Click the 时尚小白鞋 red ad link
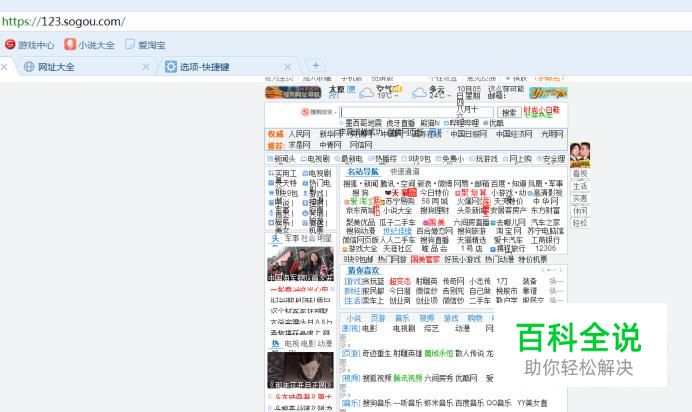This screenshot has height=412, width=692. (x=542, y=110)
